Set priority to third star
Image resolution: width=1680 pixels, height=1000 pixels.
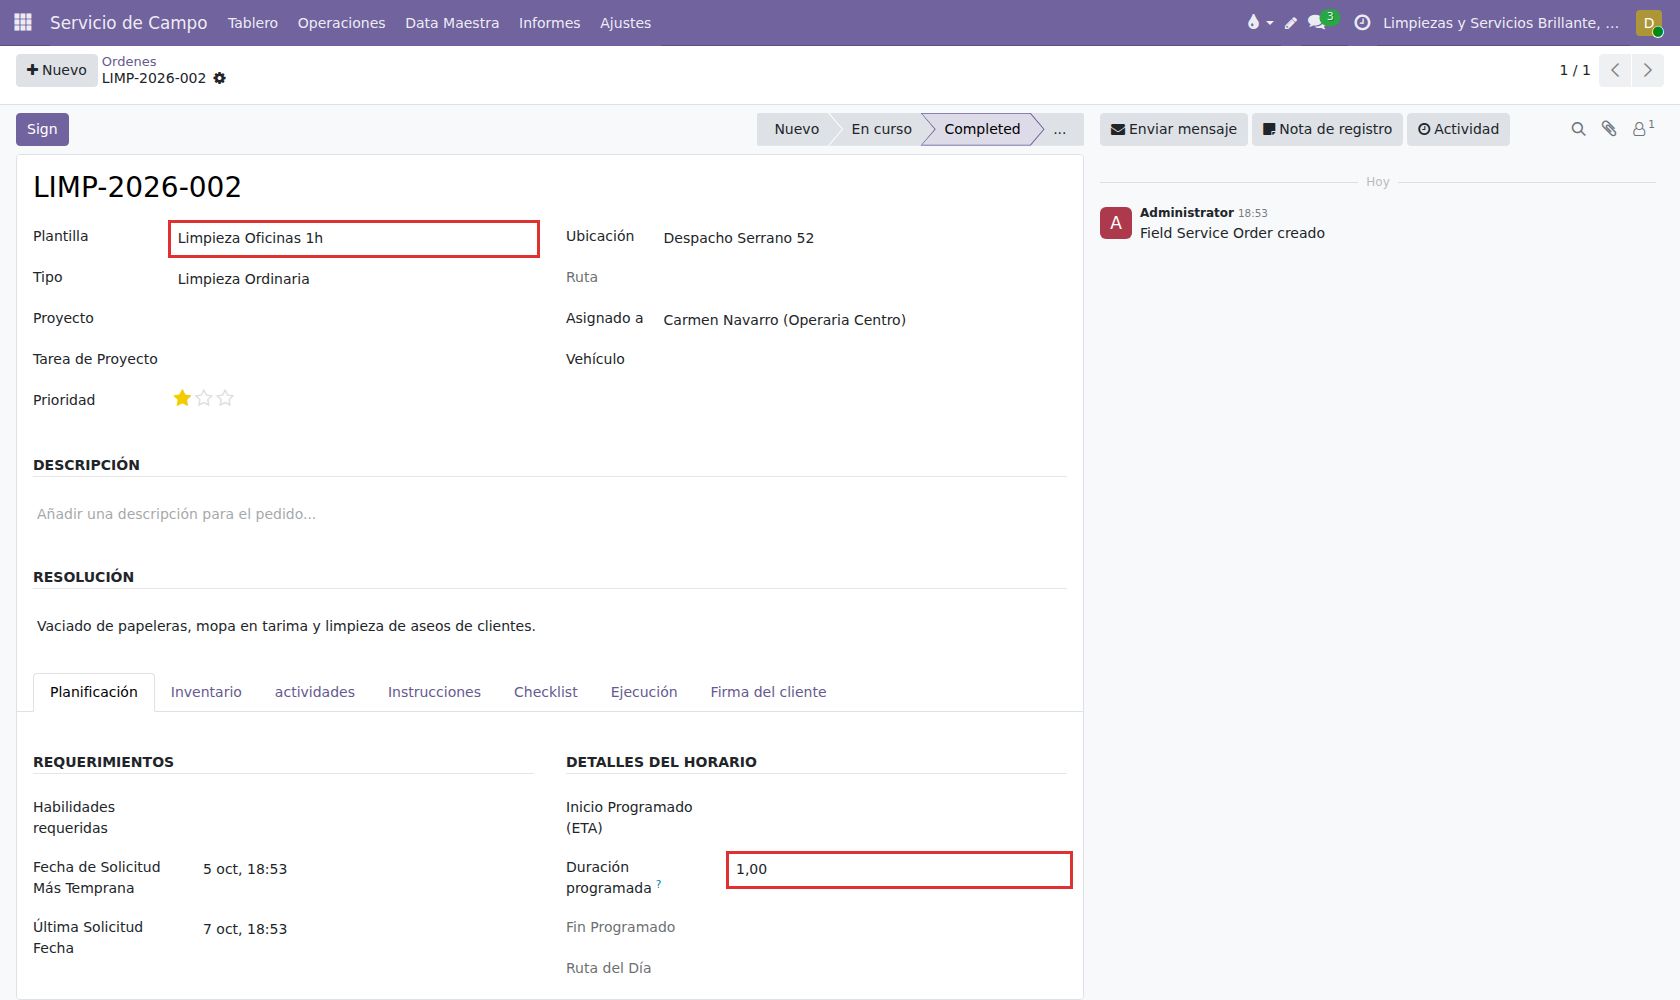225,398
